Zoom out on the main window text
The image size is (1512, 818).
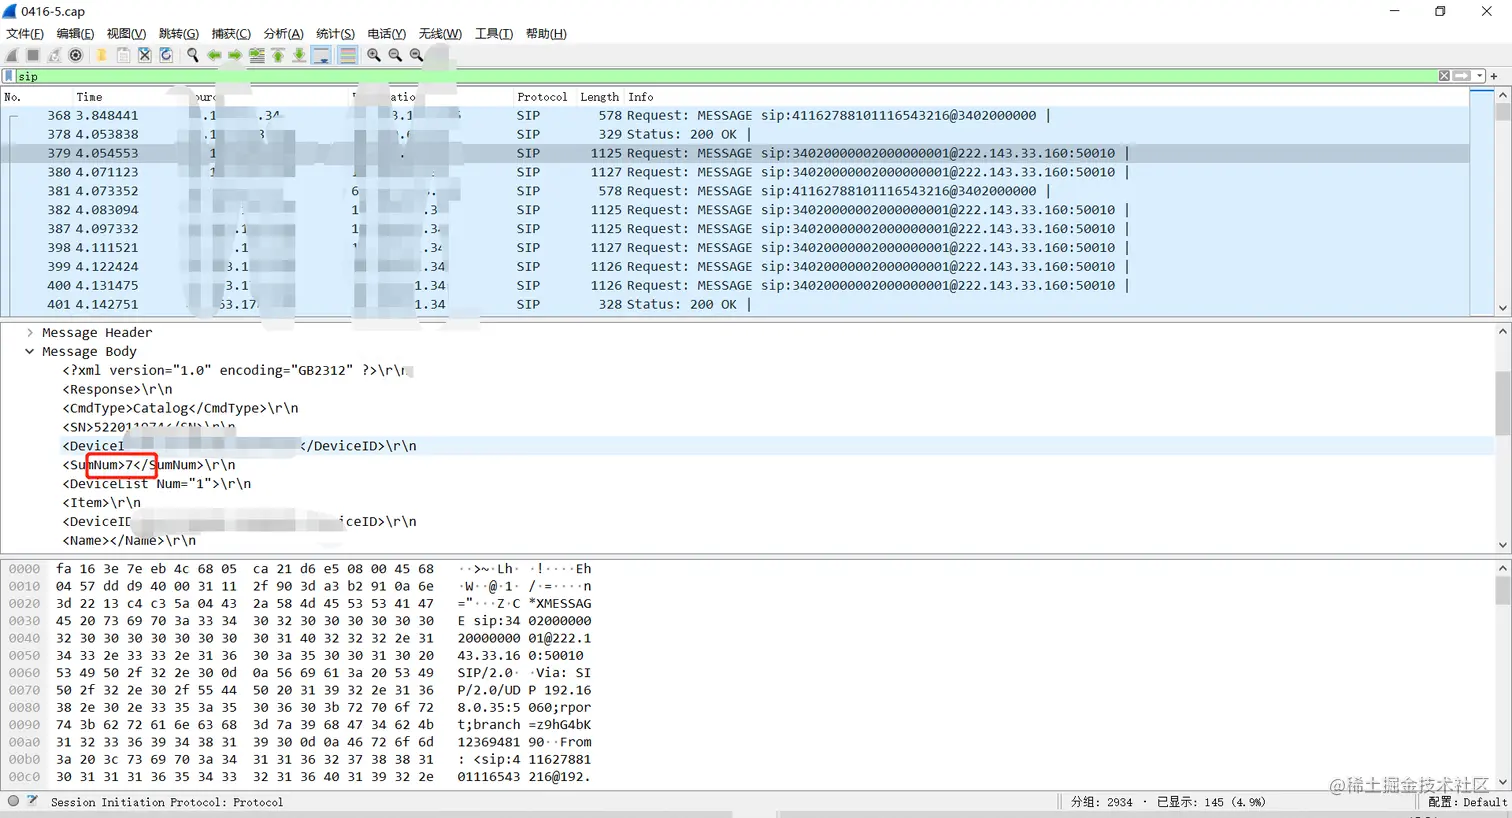395,55
